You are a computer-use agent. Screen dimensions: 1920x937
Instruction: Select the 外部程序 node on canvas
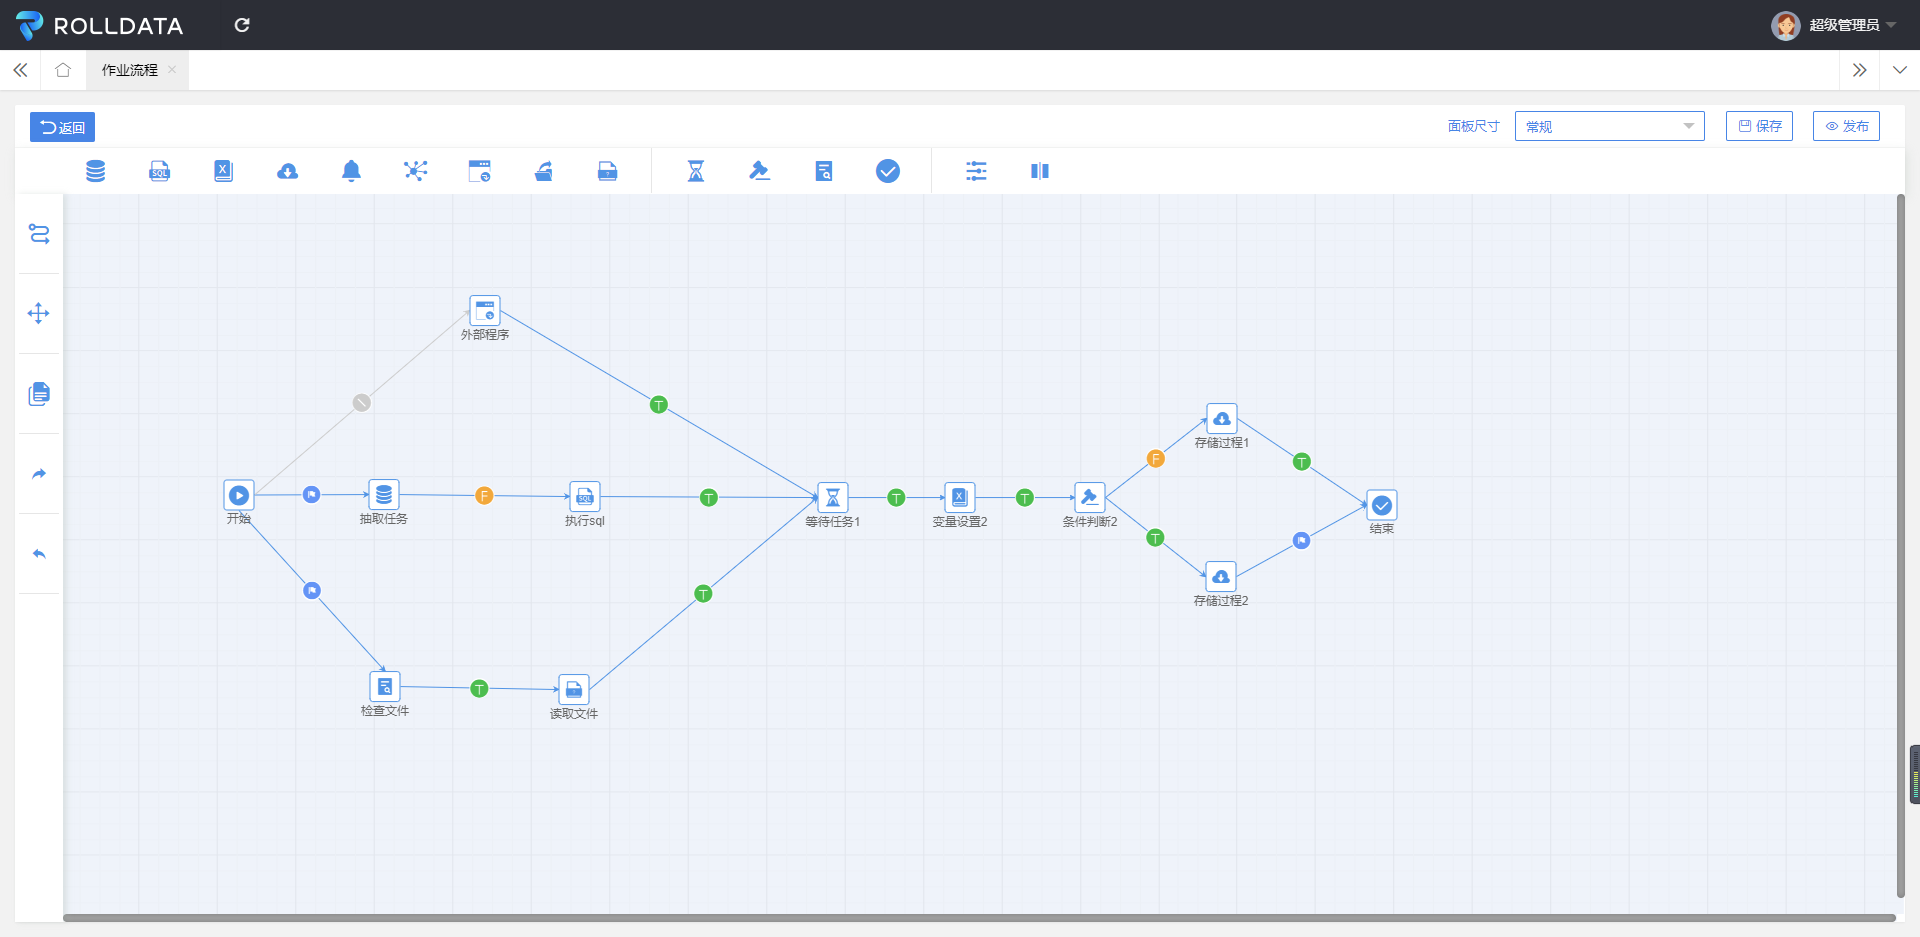coord(485,310)
